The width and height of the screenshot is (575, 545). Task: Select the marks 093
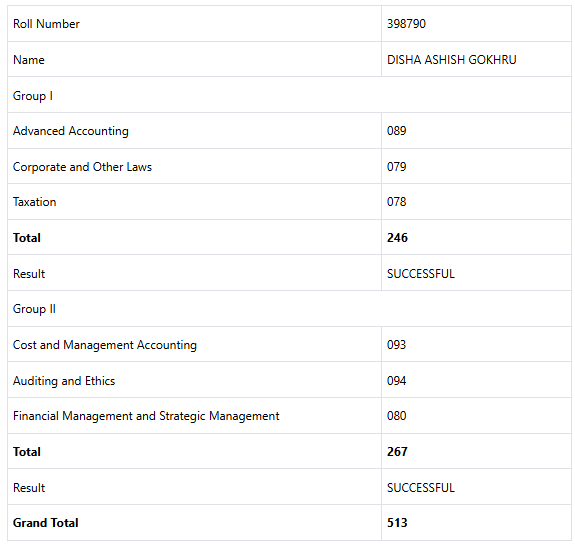[396, 345]
